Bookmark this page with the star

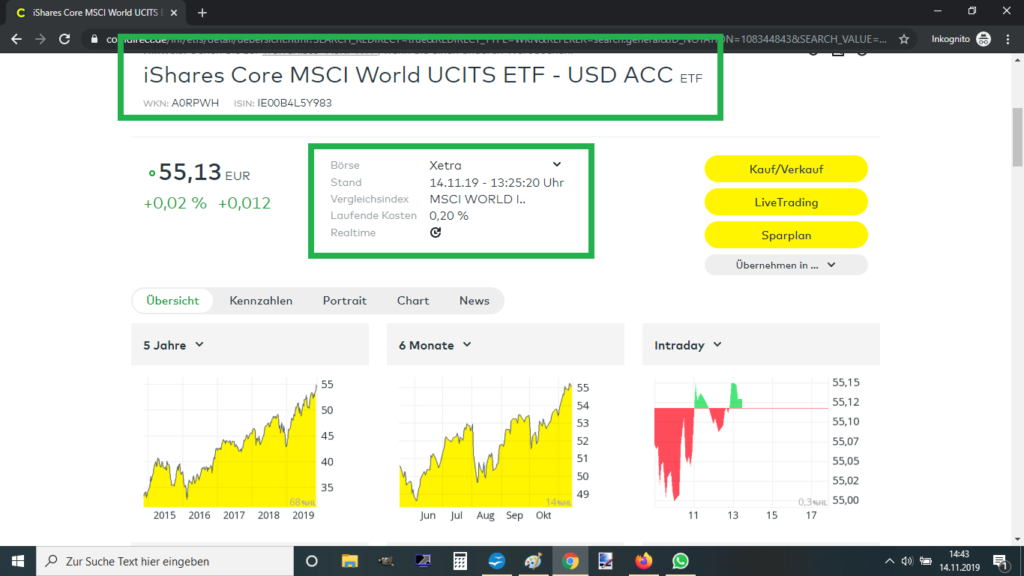click(x=904, y=39)
